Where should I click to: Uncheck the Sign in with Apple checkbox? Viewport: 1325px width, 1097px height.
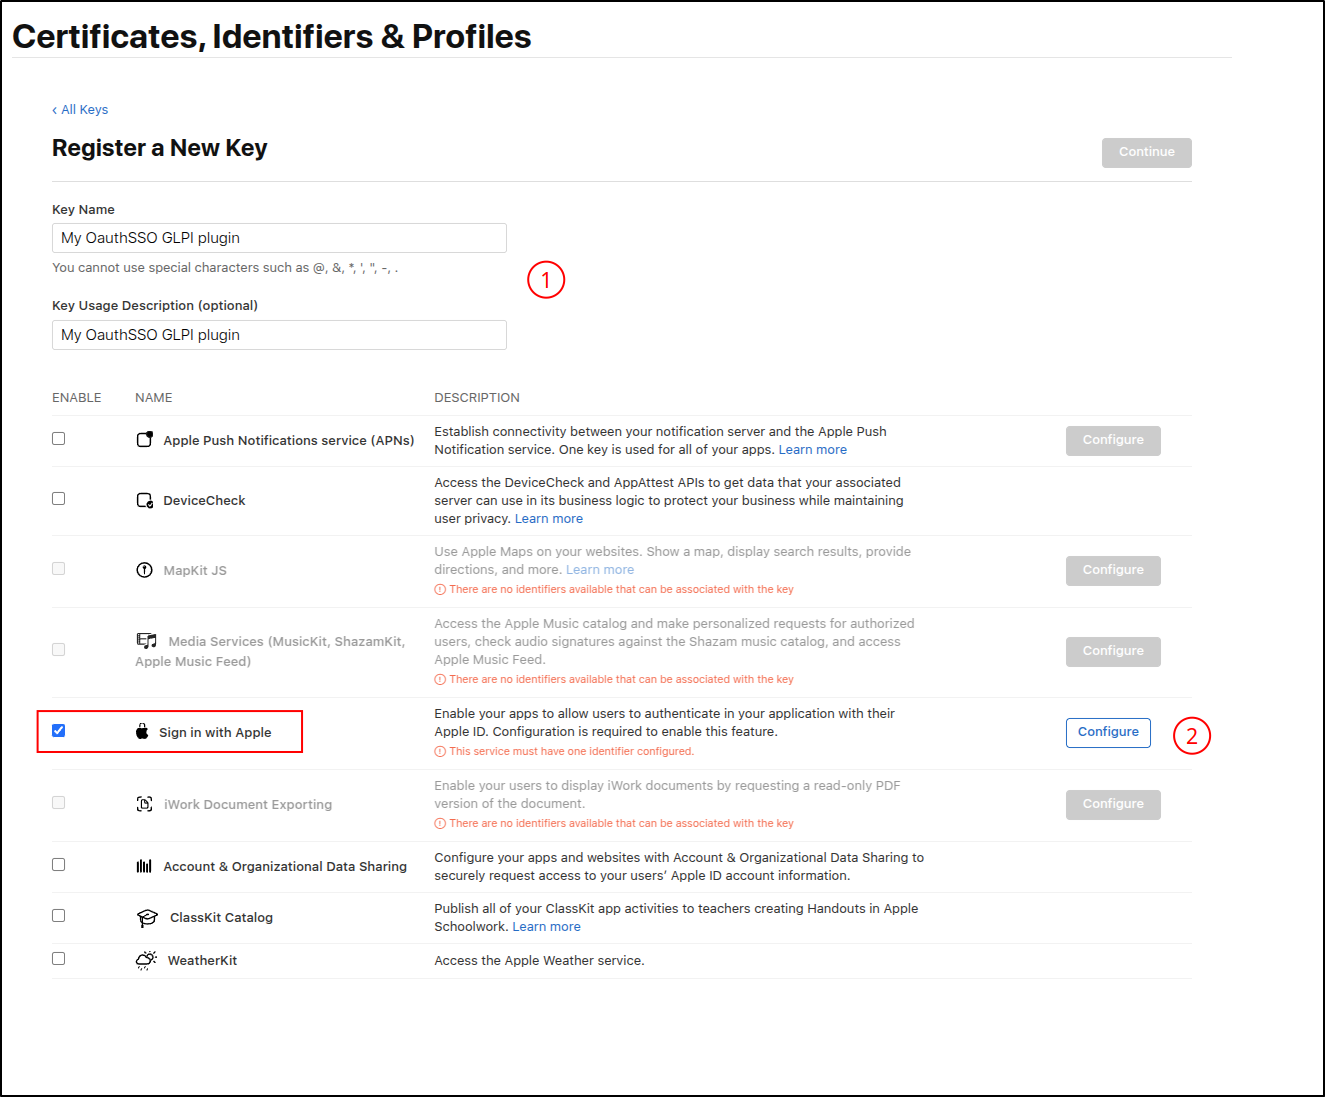59,731
